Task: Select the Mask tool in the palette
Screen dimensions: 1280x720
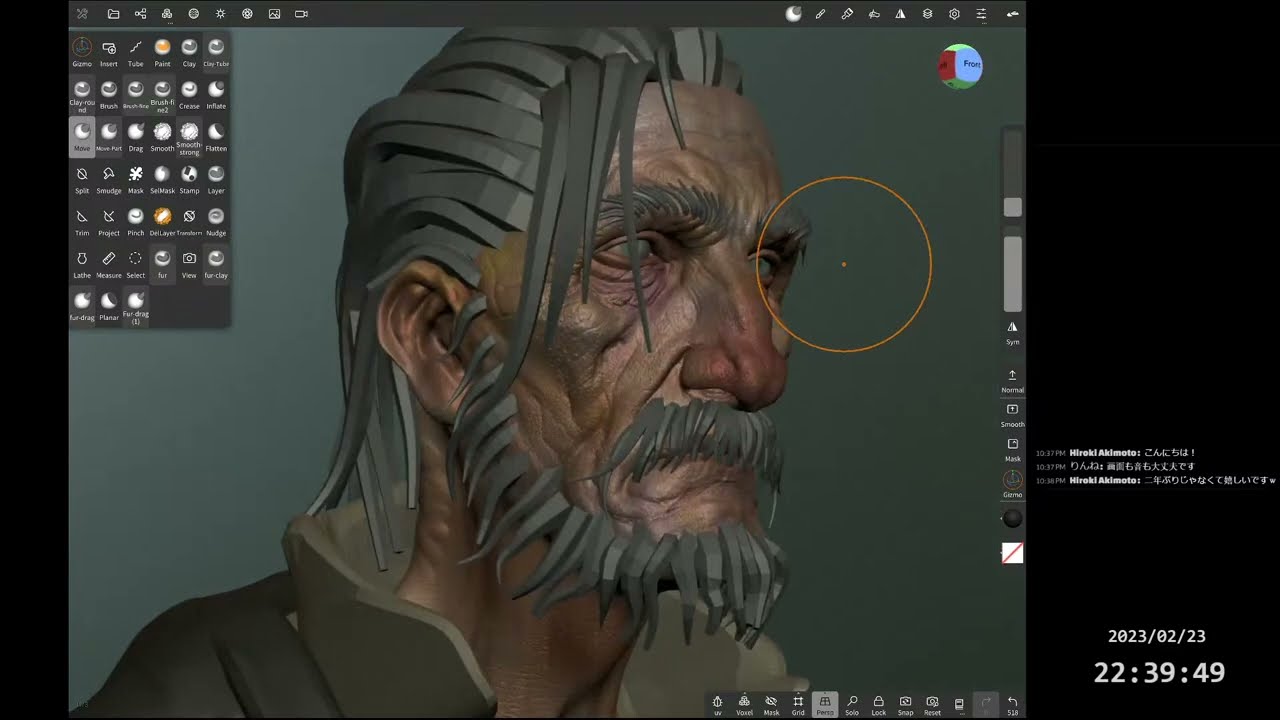Action: pos(136,179)
